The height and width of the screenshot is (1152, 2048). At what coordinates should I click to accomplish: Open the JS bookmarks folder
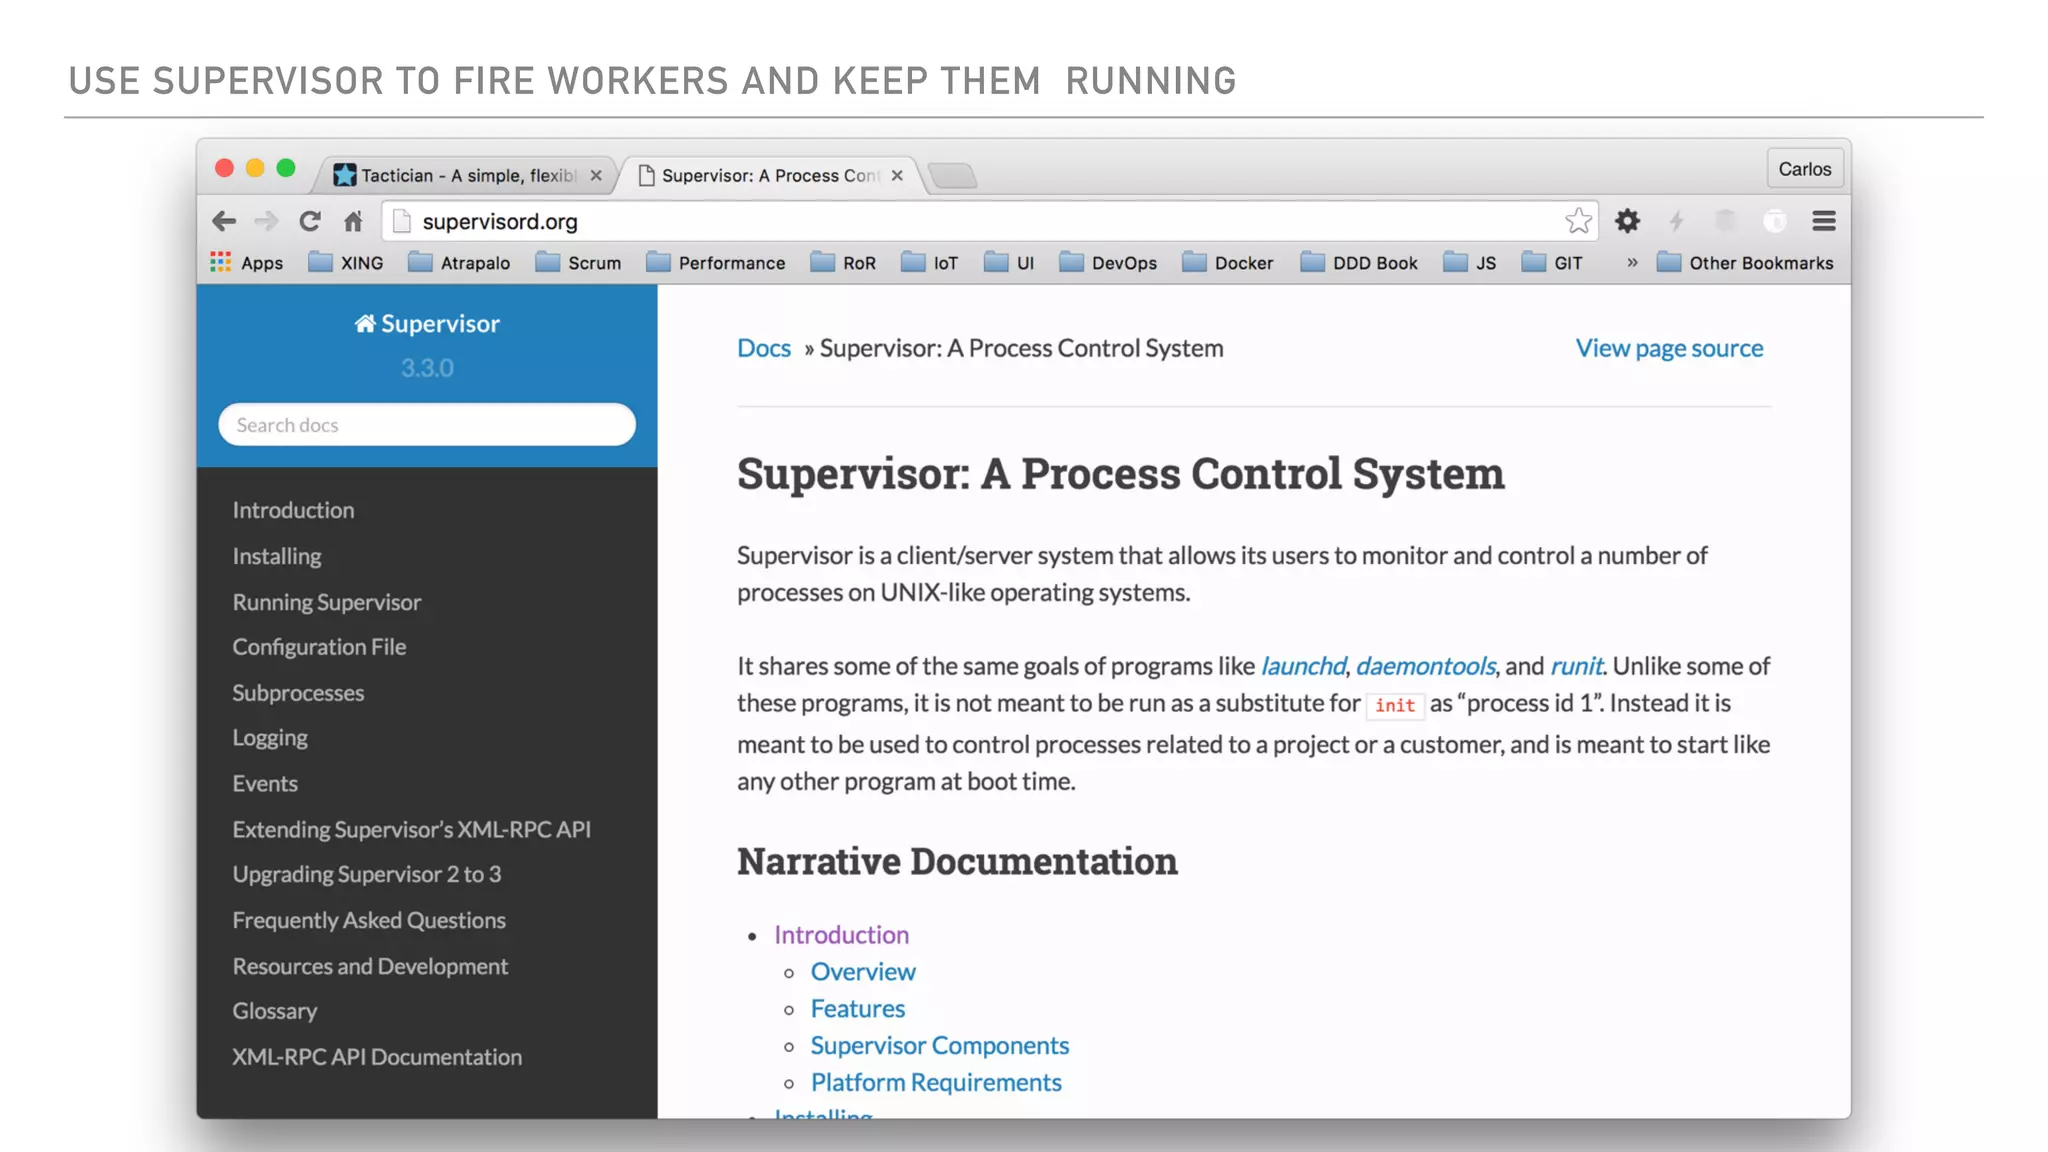pyautogui.click(x=1470, y=263)
